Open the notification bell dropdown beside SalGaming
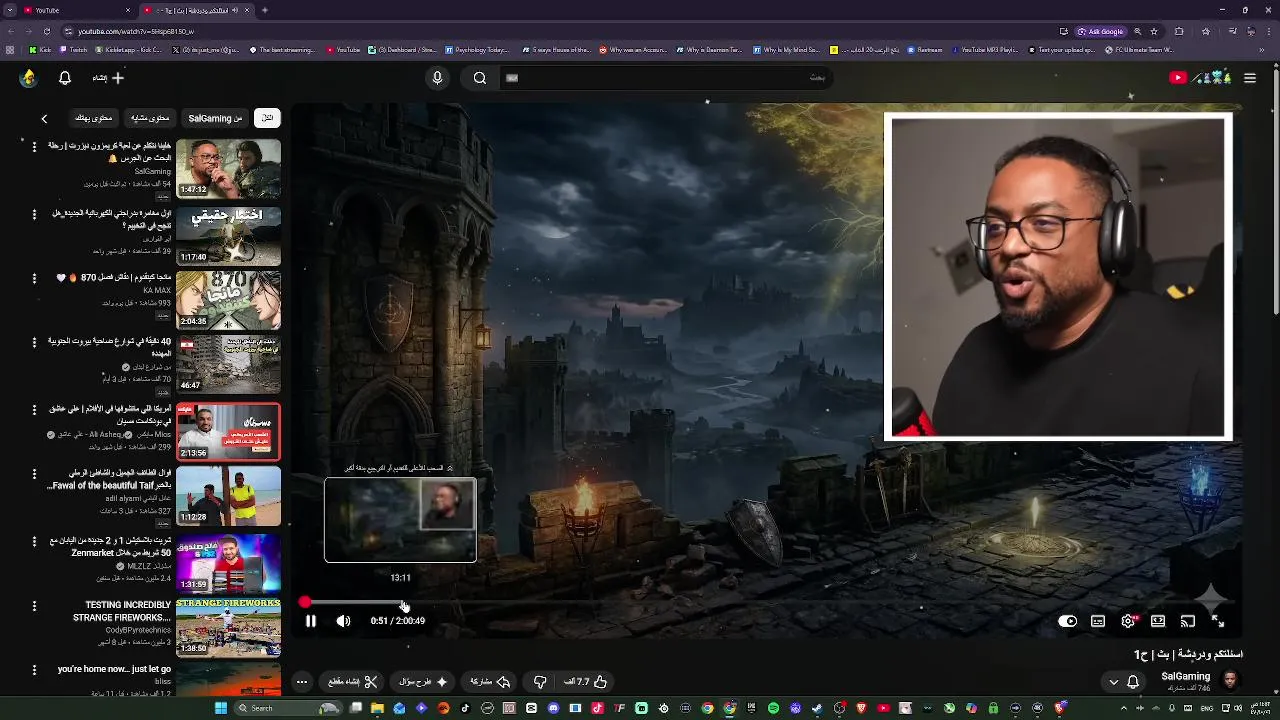Viewport: 1280px width, 720px height. click(x=1123, y=682)
